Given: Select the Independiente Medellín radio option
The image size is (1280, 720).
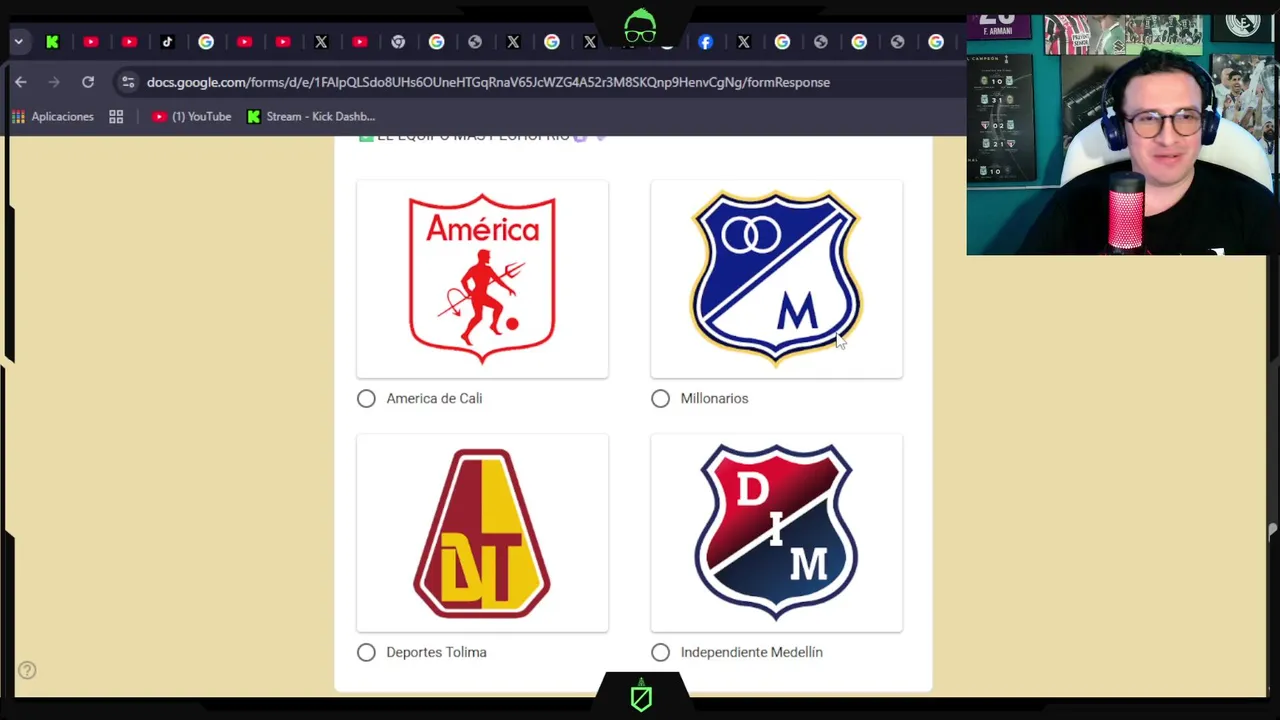Looking at the screenshot, I should coord(660,652).
